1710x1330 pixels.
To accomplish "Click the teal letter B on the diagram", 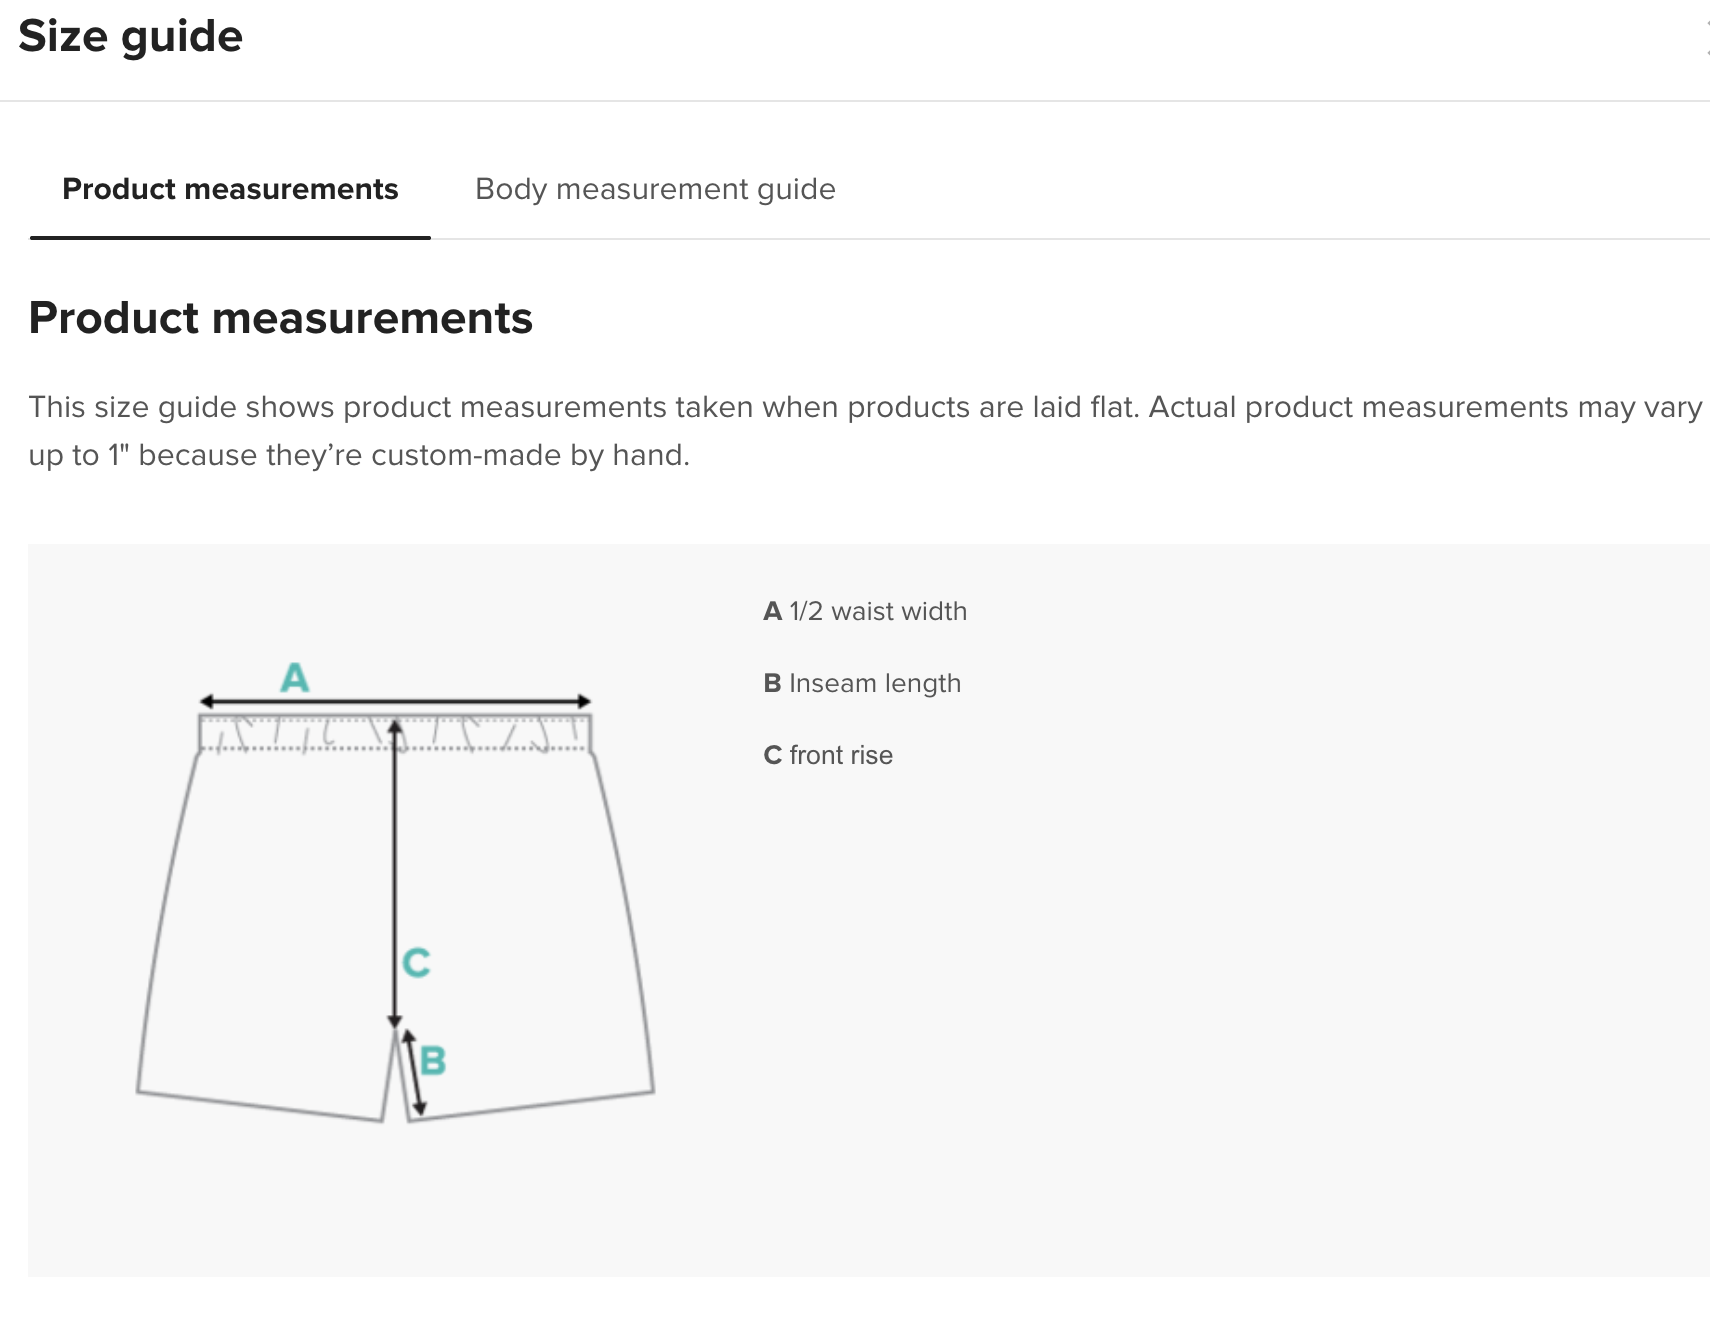I will (x=433, y=1060).
